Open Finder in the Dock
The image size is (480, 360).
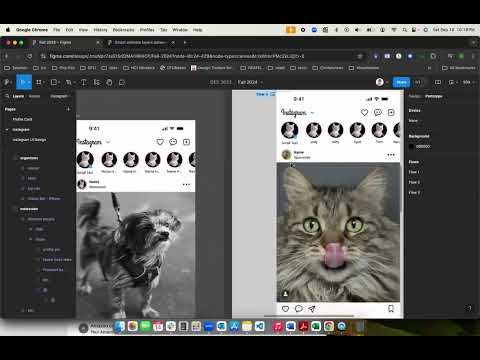click(119, 326)
